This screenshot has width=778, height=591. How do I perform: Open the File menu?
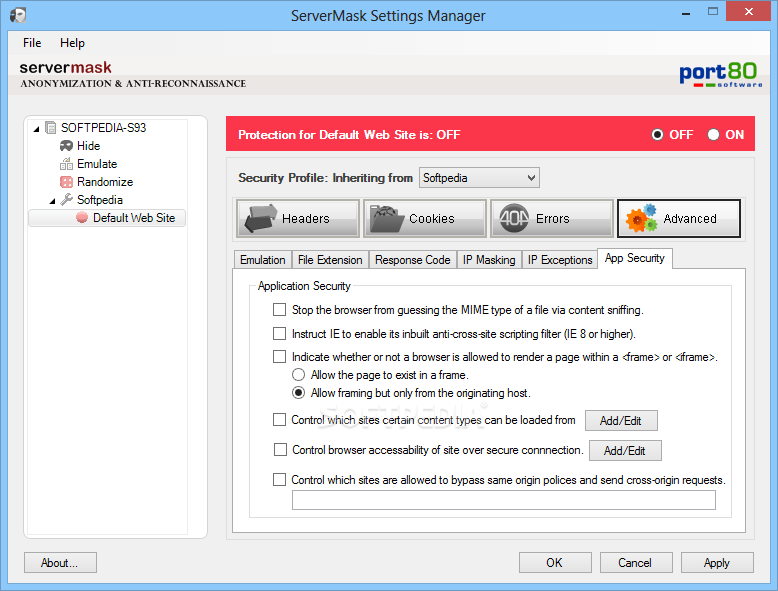point(32,43)
